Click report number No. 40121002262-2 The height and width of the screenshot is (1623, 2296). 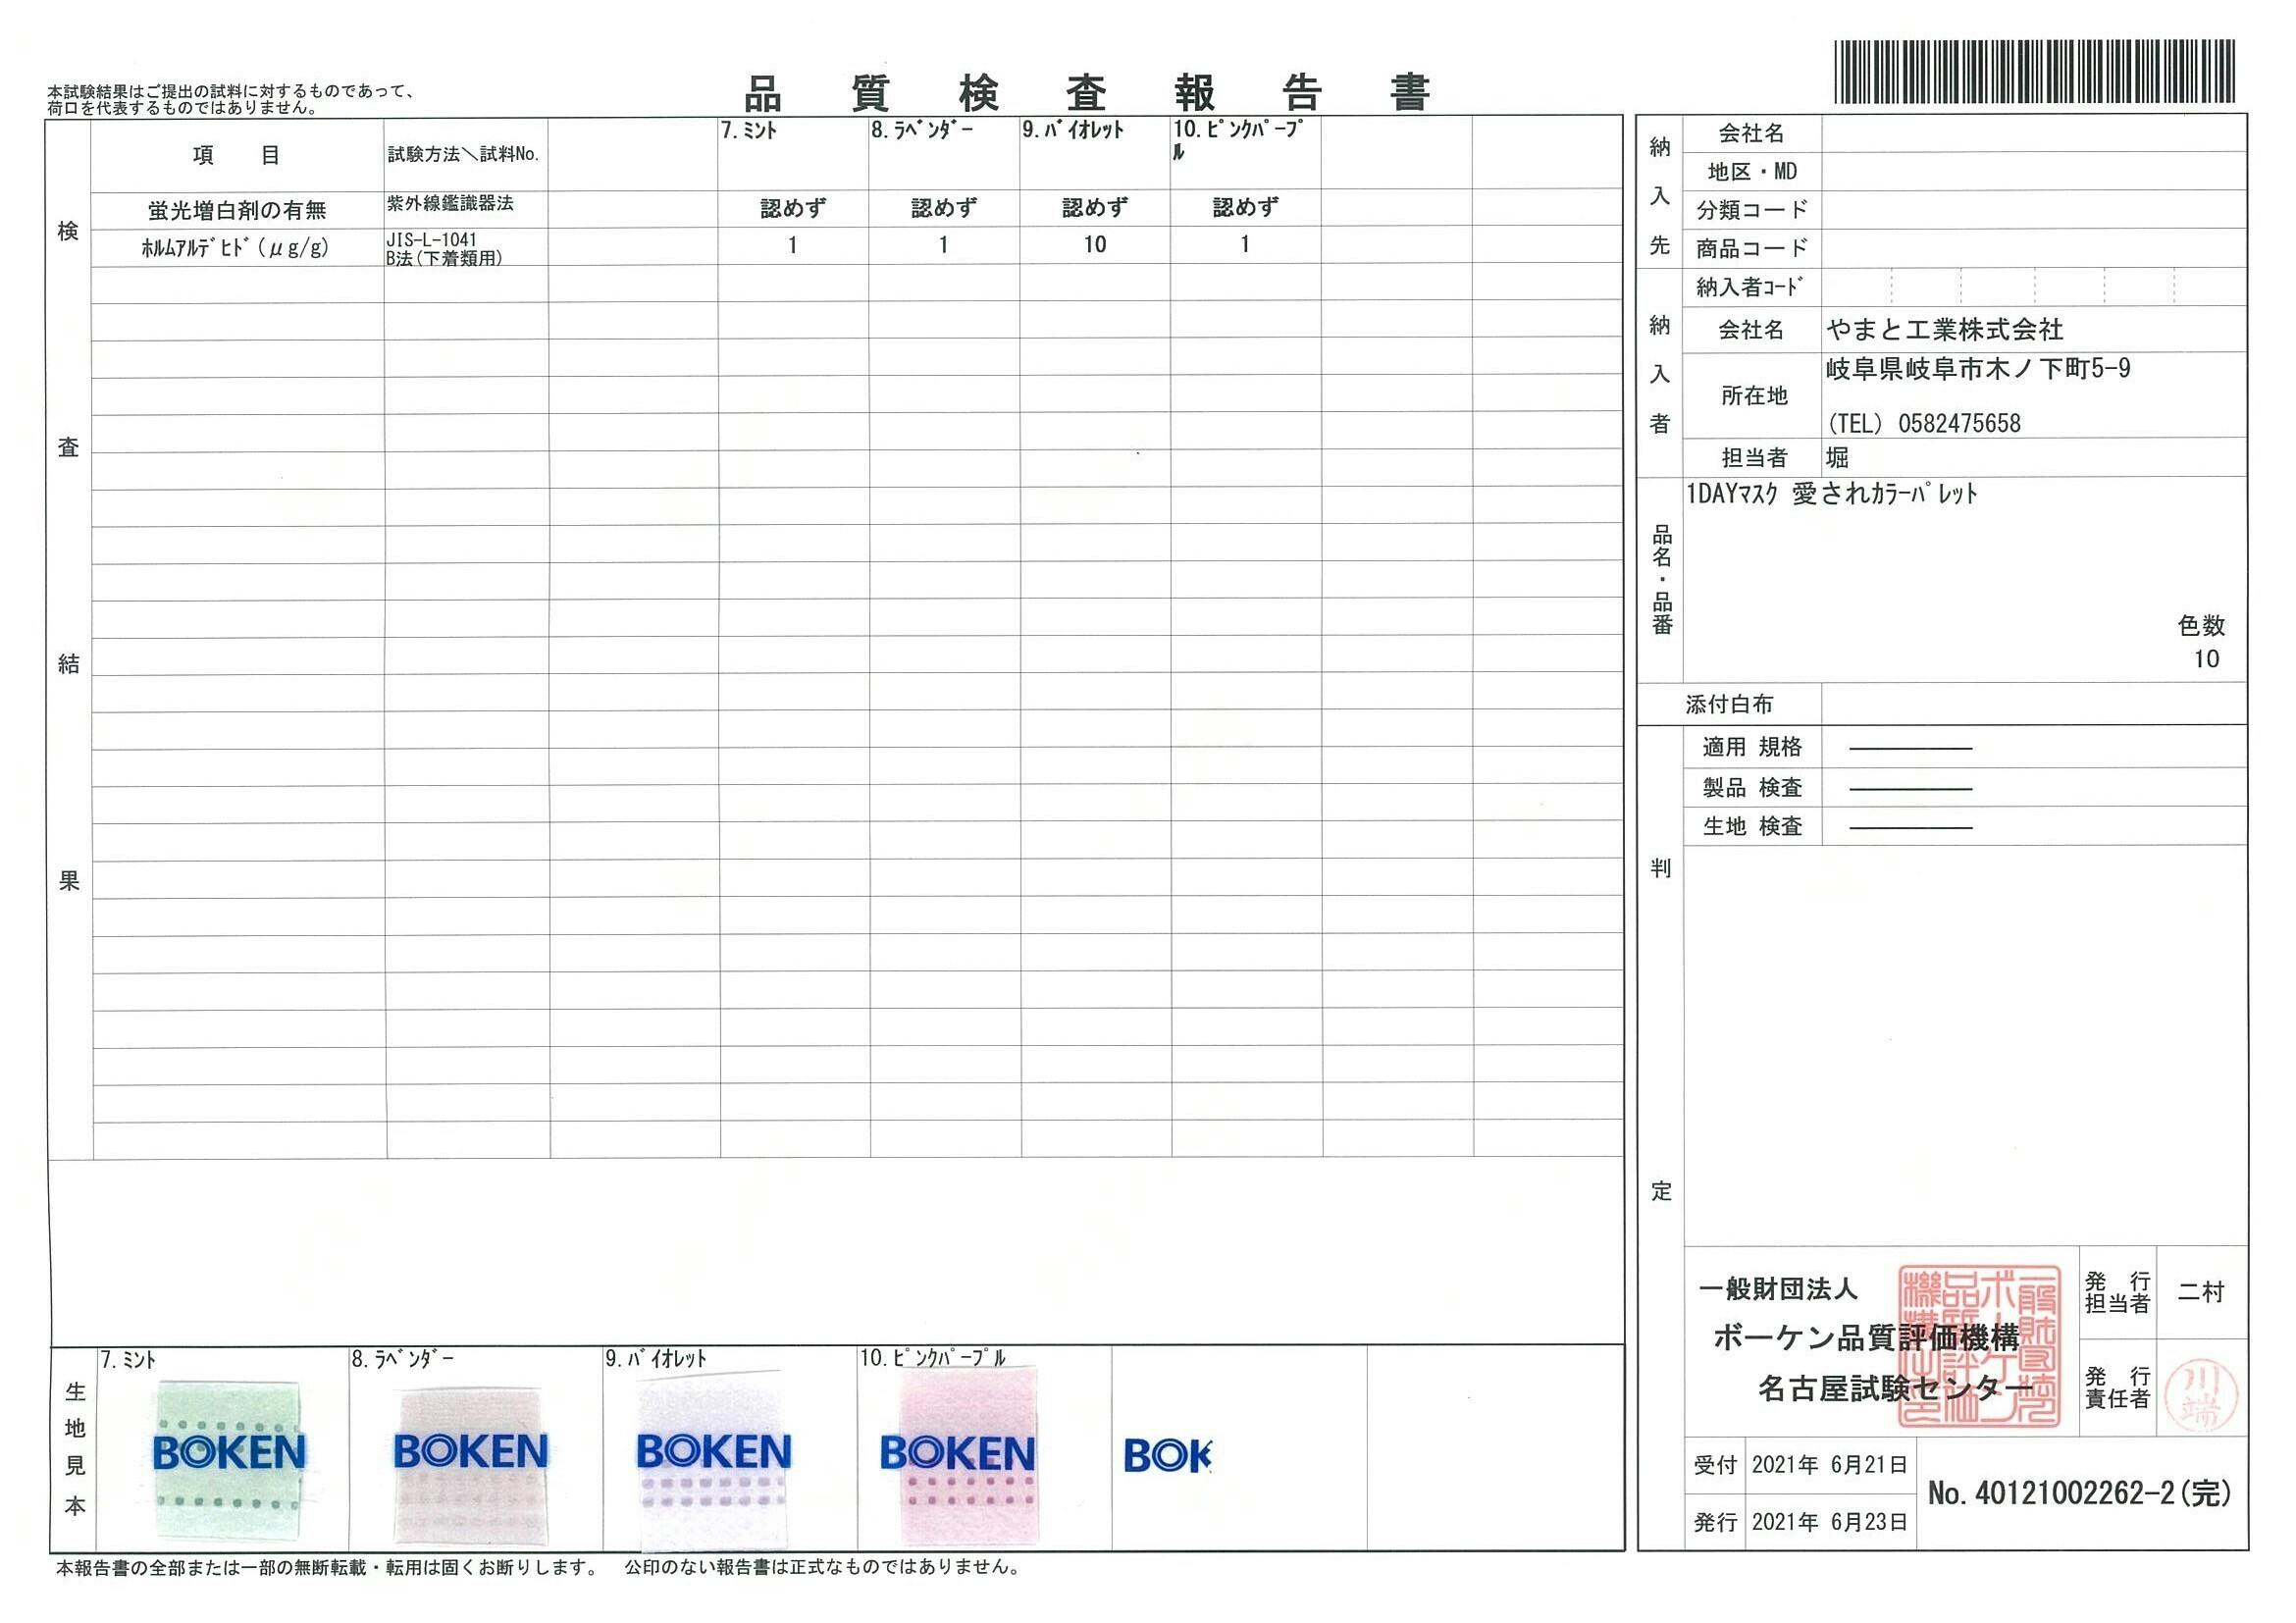tap(2080, 1493)
